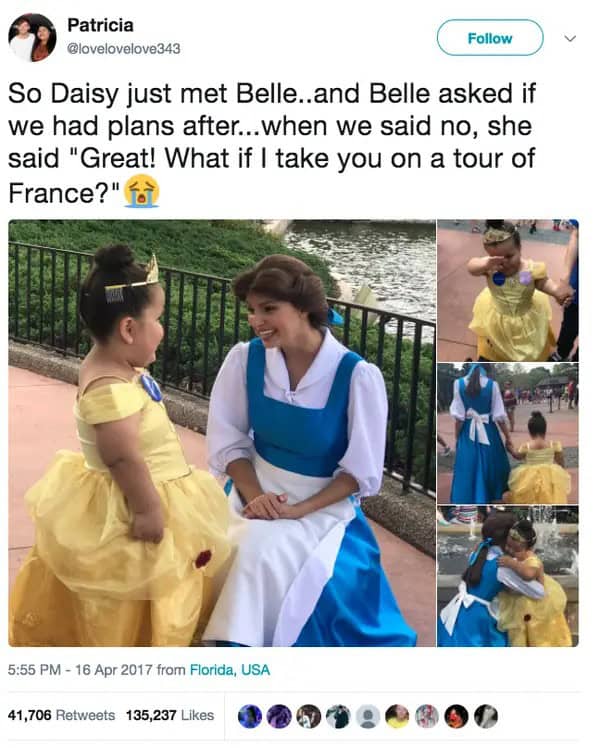Click the Follow button

click(x=490, y=38)
